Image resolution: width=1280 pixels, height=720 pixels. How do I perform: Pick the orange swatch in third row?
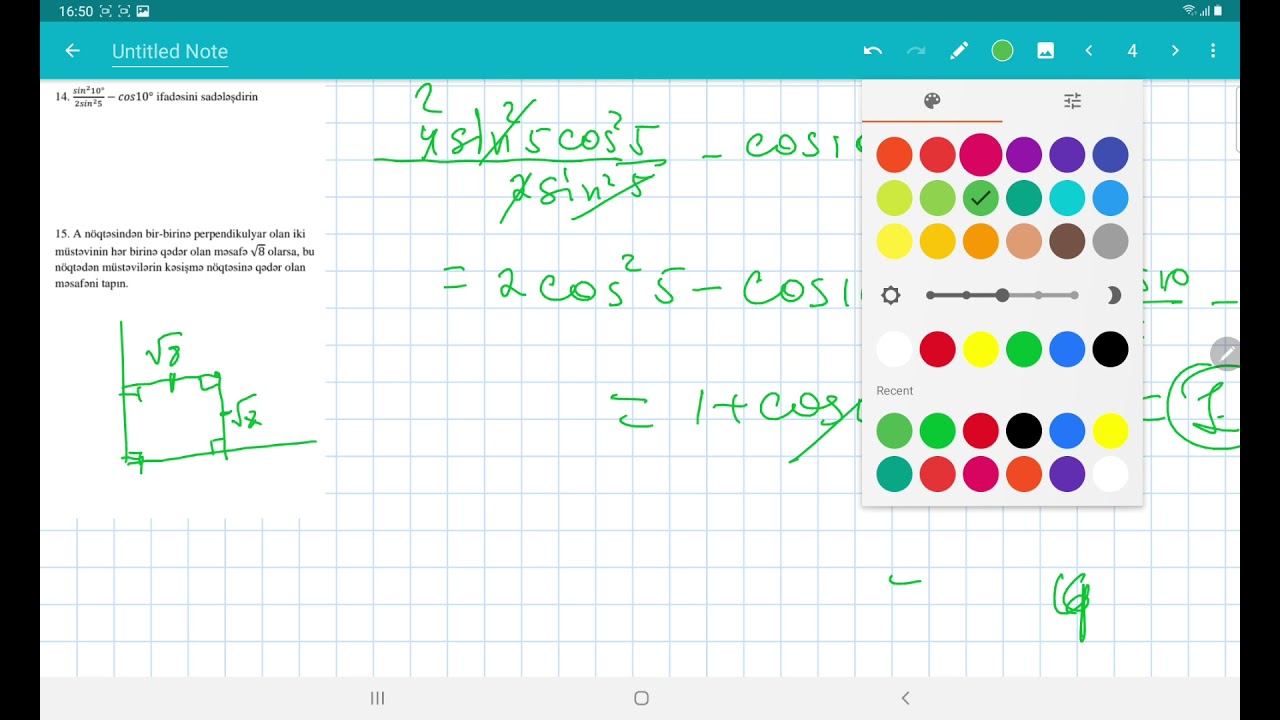pos(980,241)
